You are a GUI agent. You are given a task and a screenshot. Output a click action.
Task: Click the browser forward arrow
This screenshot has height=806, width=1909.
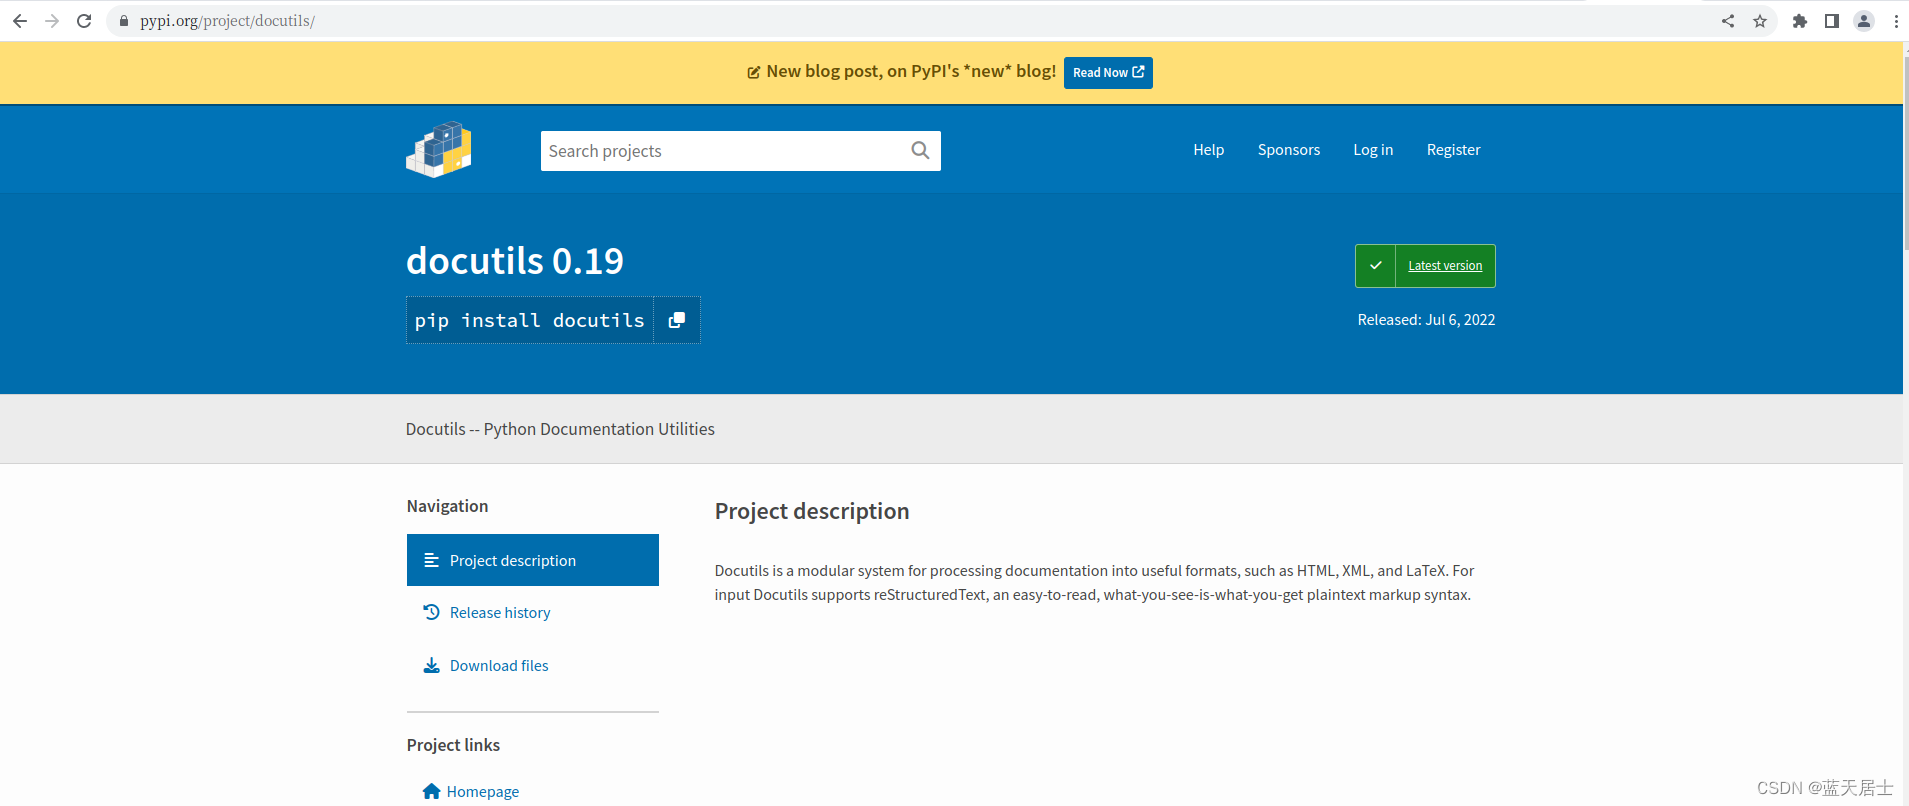click(x=52, y=20)
